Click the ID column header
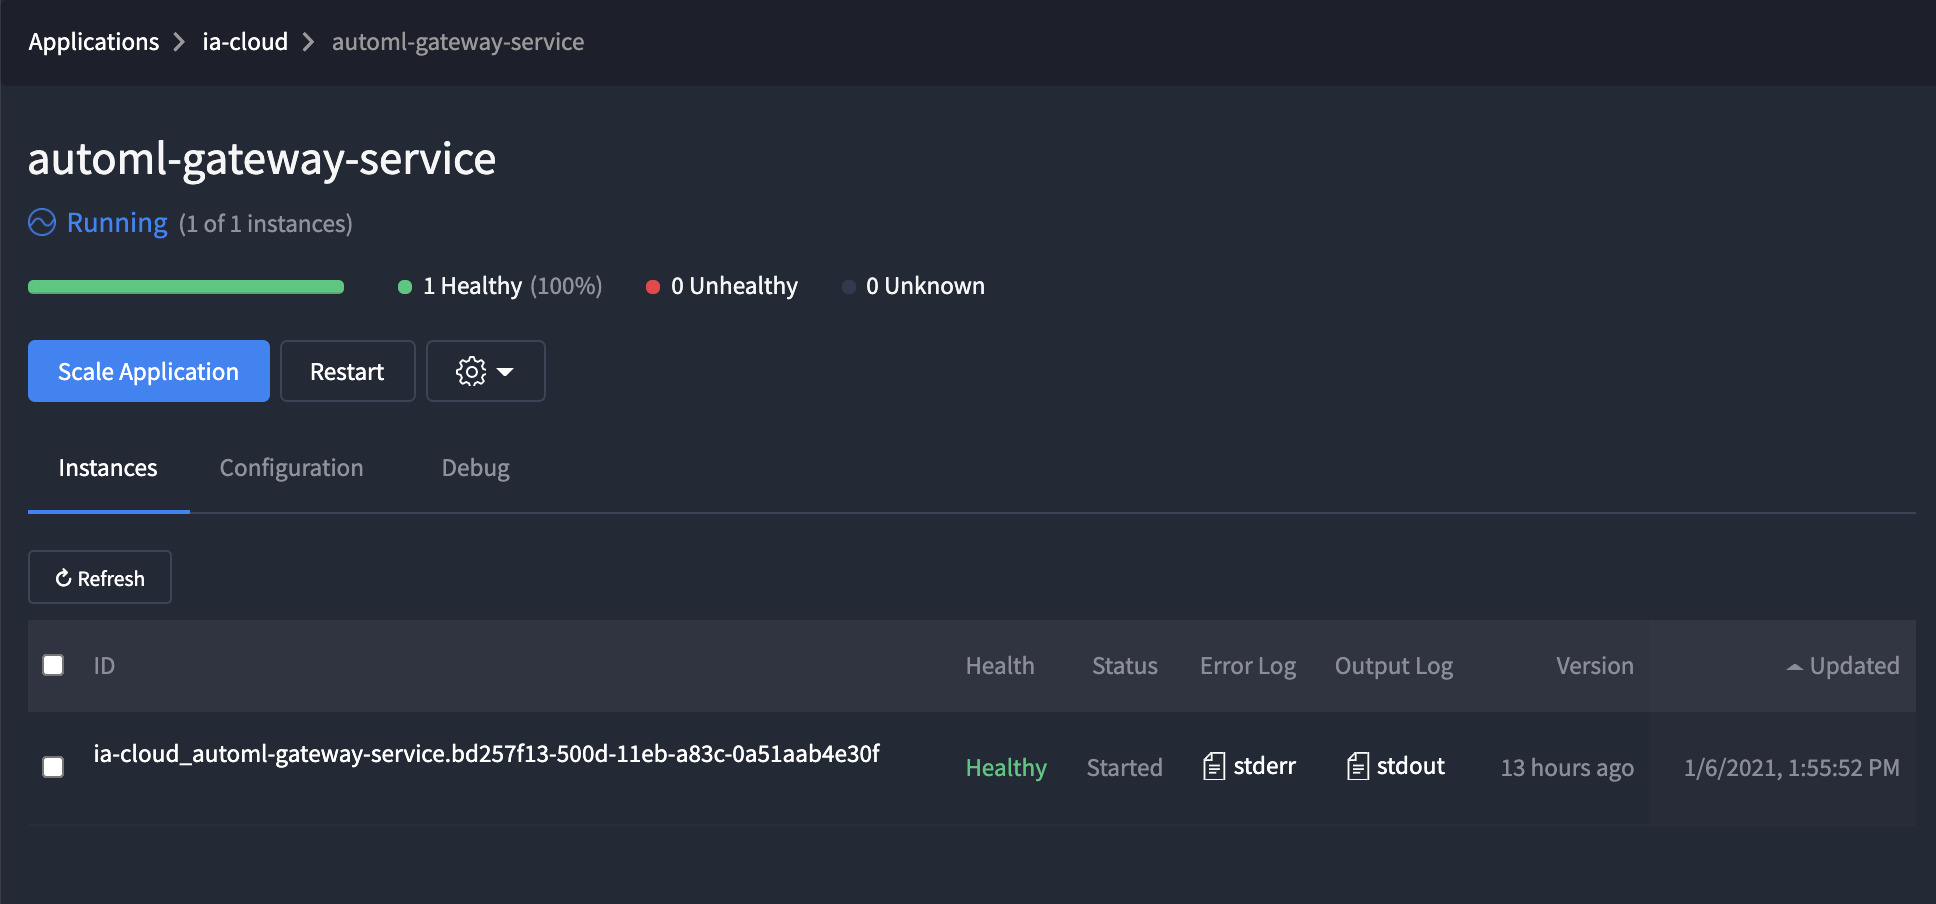Image resolution: width=1936 pixels, height=904 pixels. 104,666
